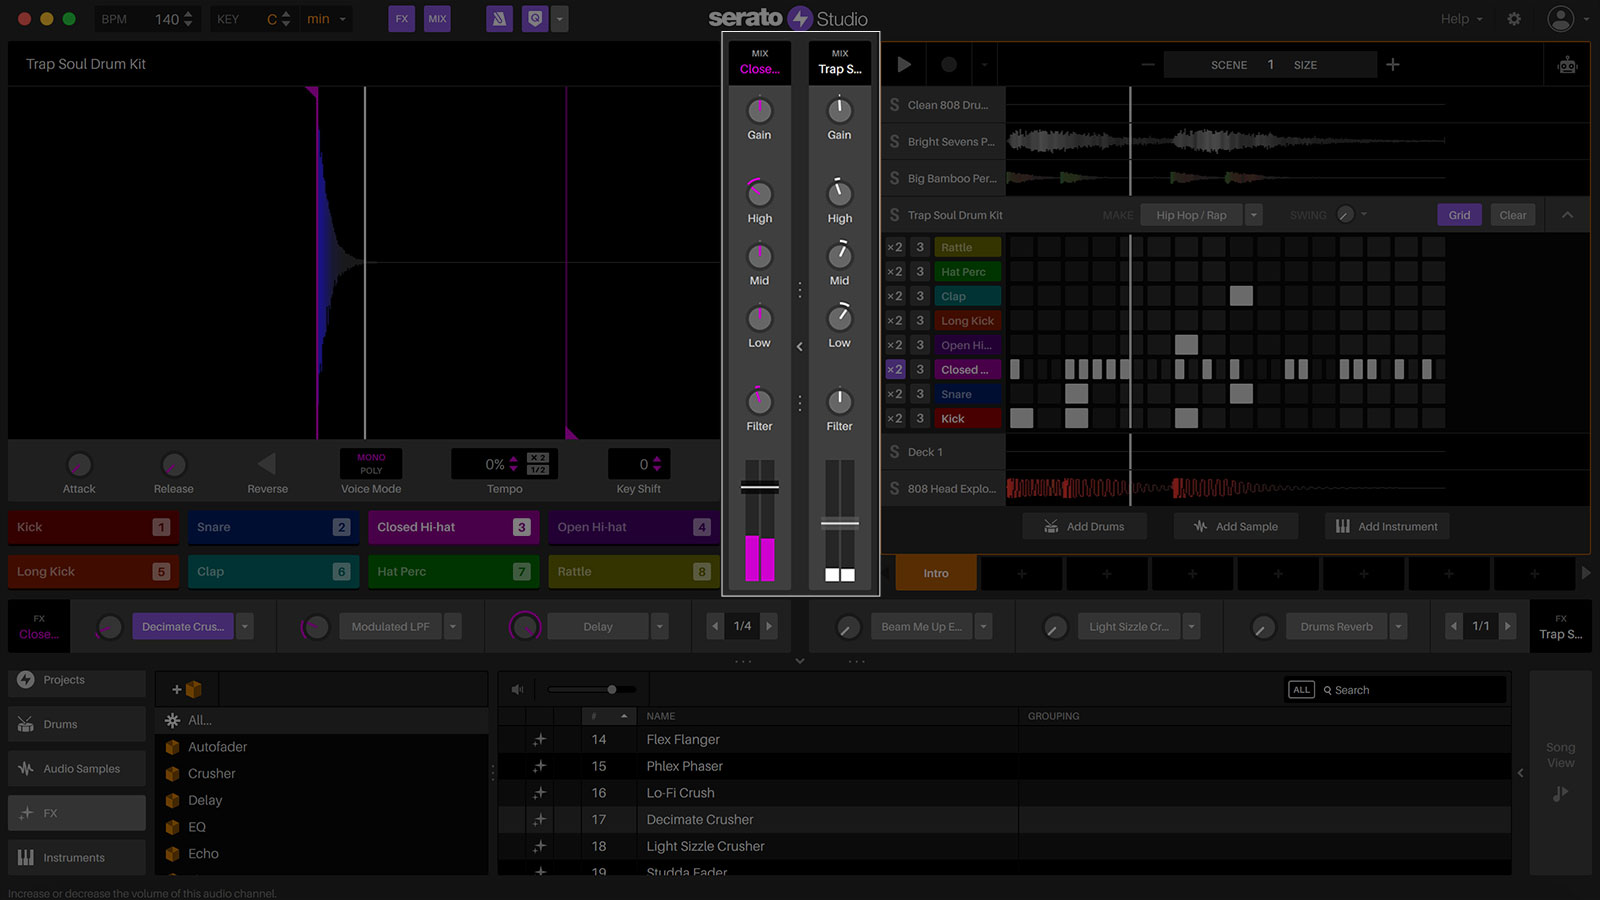Click the auto-play robot icon

[1567, 65]
